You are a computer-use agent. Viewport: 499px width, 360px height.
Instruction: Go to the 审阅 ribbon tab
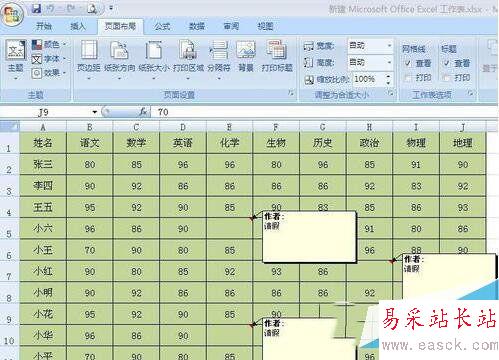tap(231, 26)
